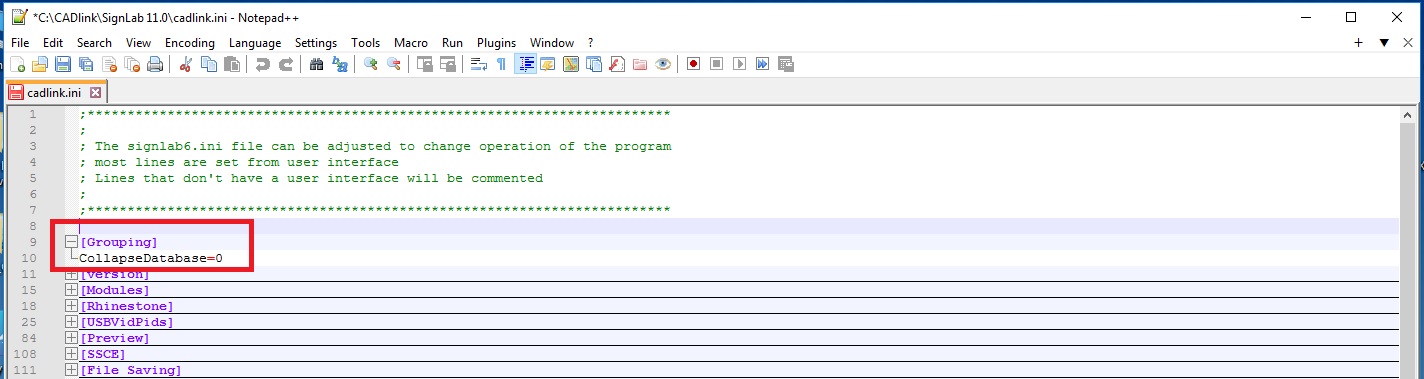Click the Open file folder icon
The height and width of the screenshot is (379, 1424).
pyautogui.click(x=39, y=64)
